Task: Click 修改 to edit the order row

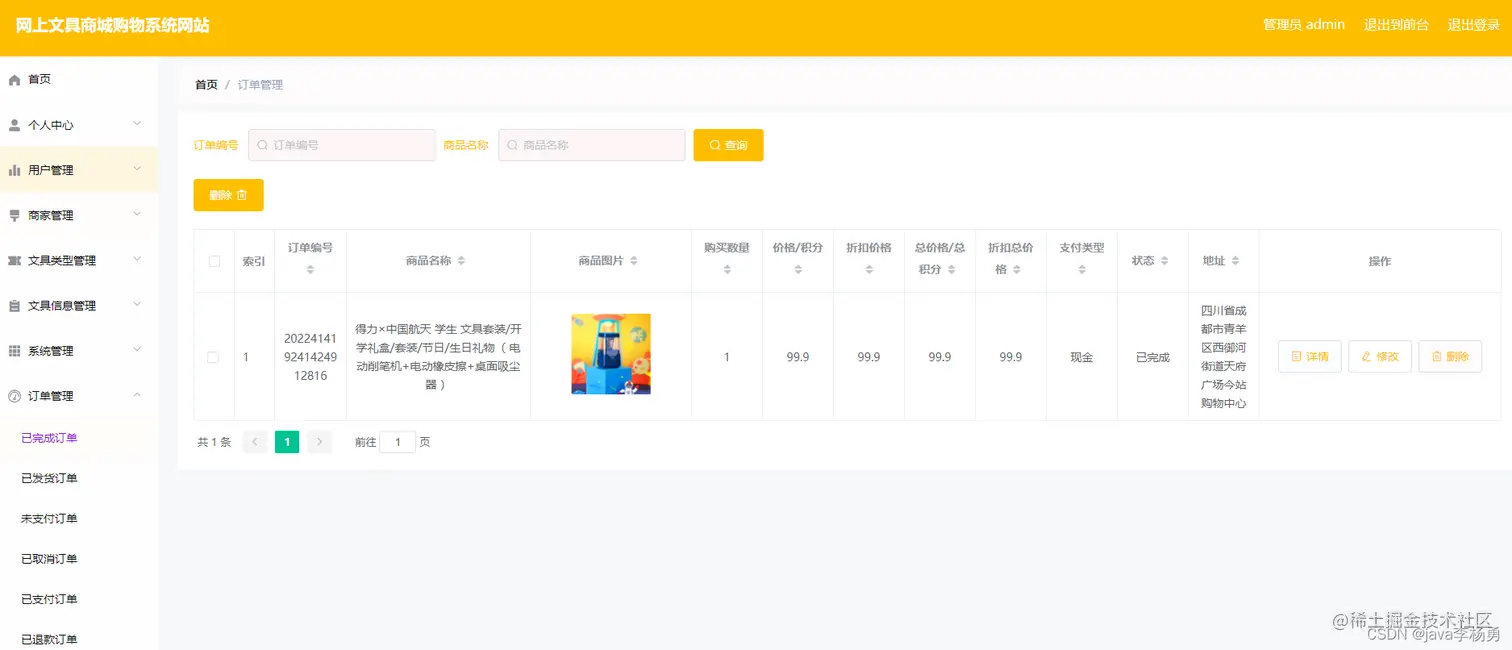Action: [x=1380, y=357]
